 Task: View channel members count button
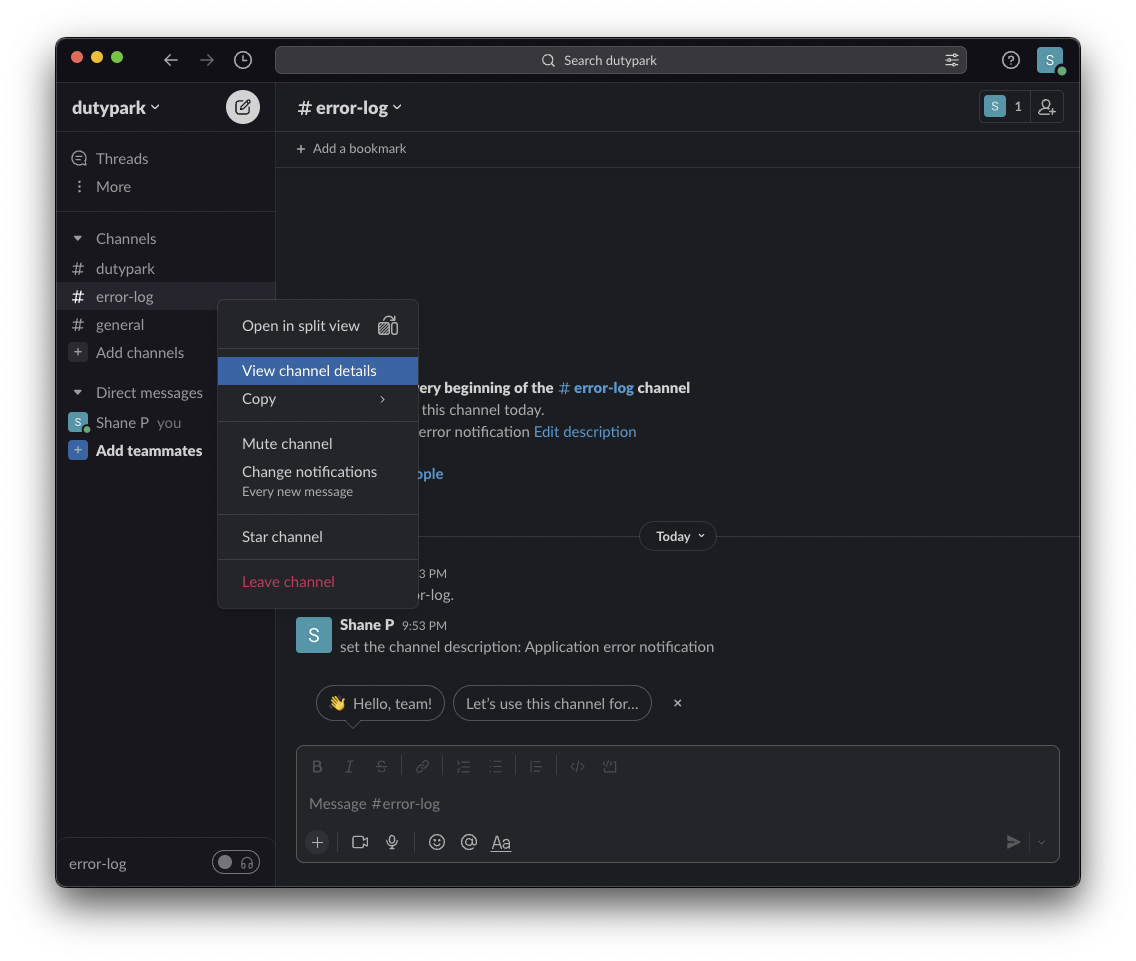click(x=1004, y=107)
